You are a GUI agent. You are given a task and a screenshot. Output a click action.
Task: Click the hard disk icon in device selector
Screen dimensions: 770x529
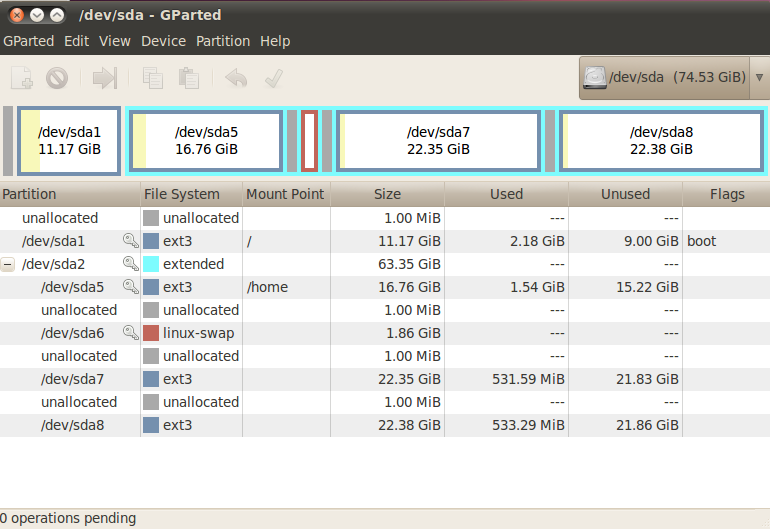(595, 77)
